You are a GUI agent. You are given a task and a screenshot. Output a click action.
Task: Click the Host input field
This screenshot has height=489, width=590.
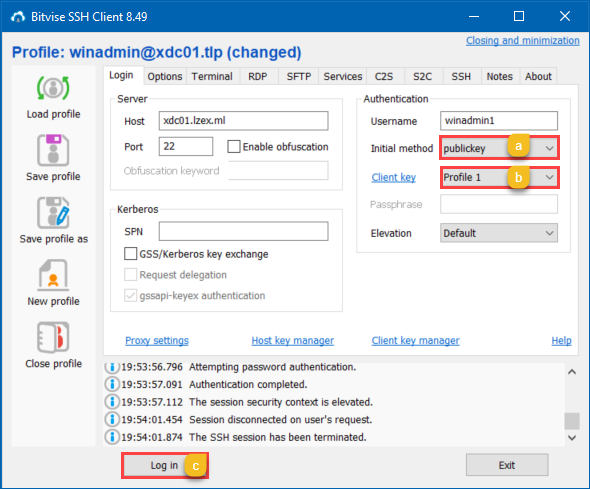pyautogui.click(x=243, y=121)
